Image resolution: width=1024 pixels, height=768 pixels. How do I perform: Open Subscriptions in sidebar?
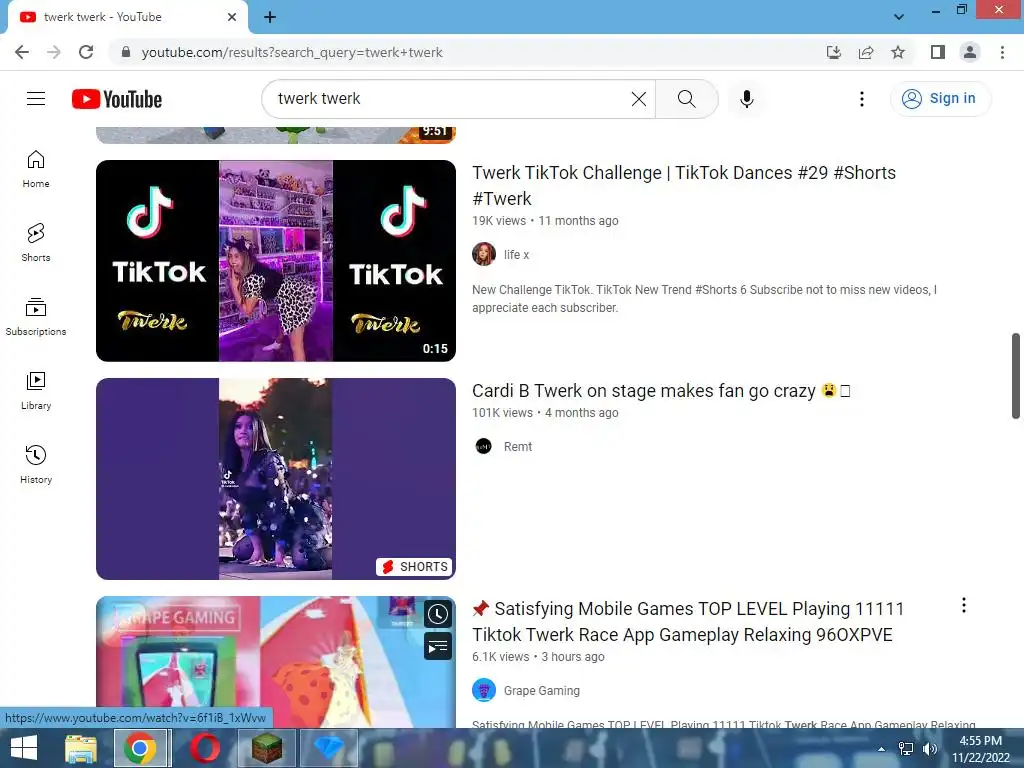[x=36, y=317]
